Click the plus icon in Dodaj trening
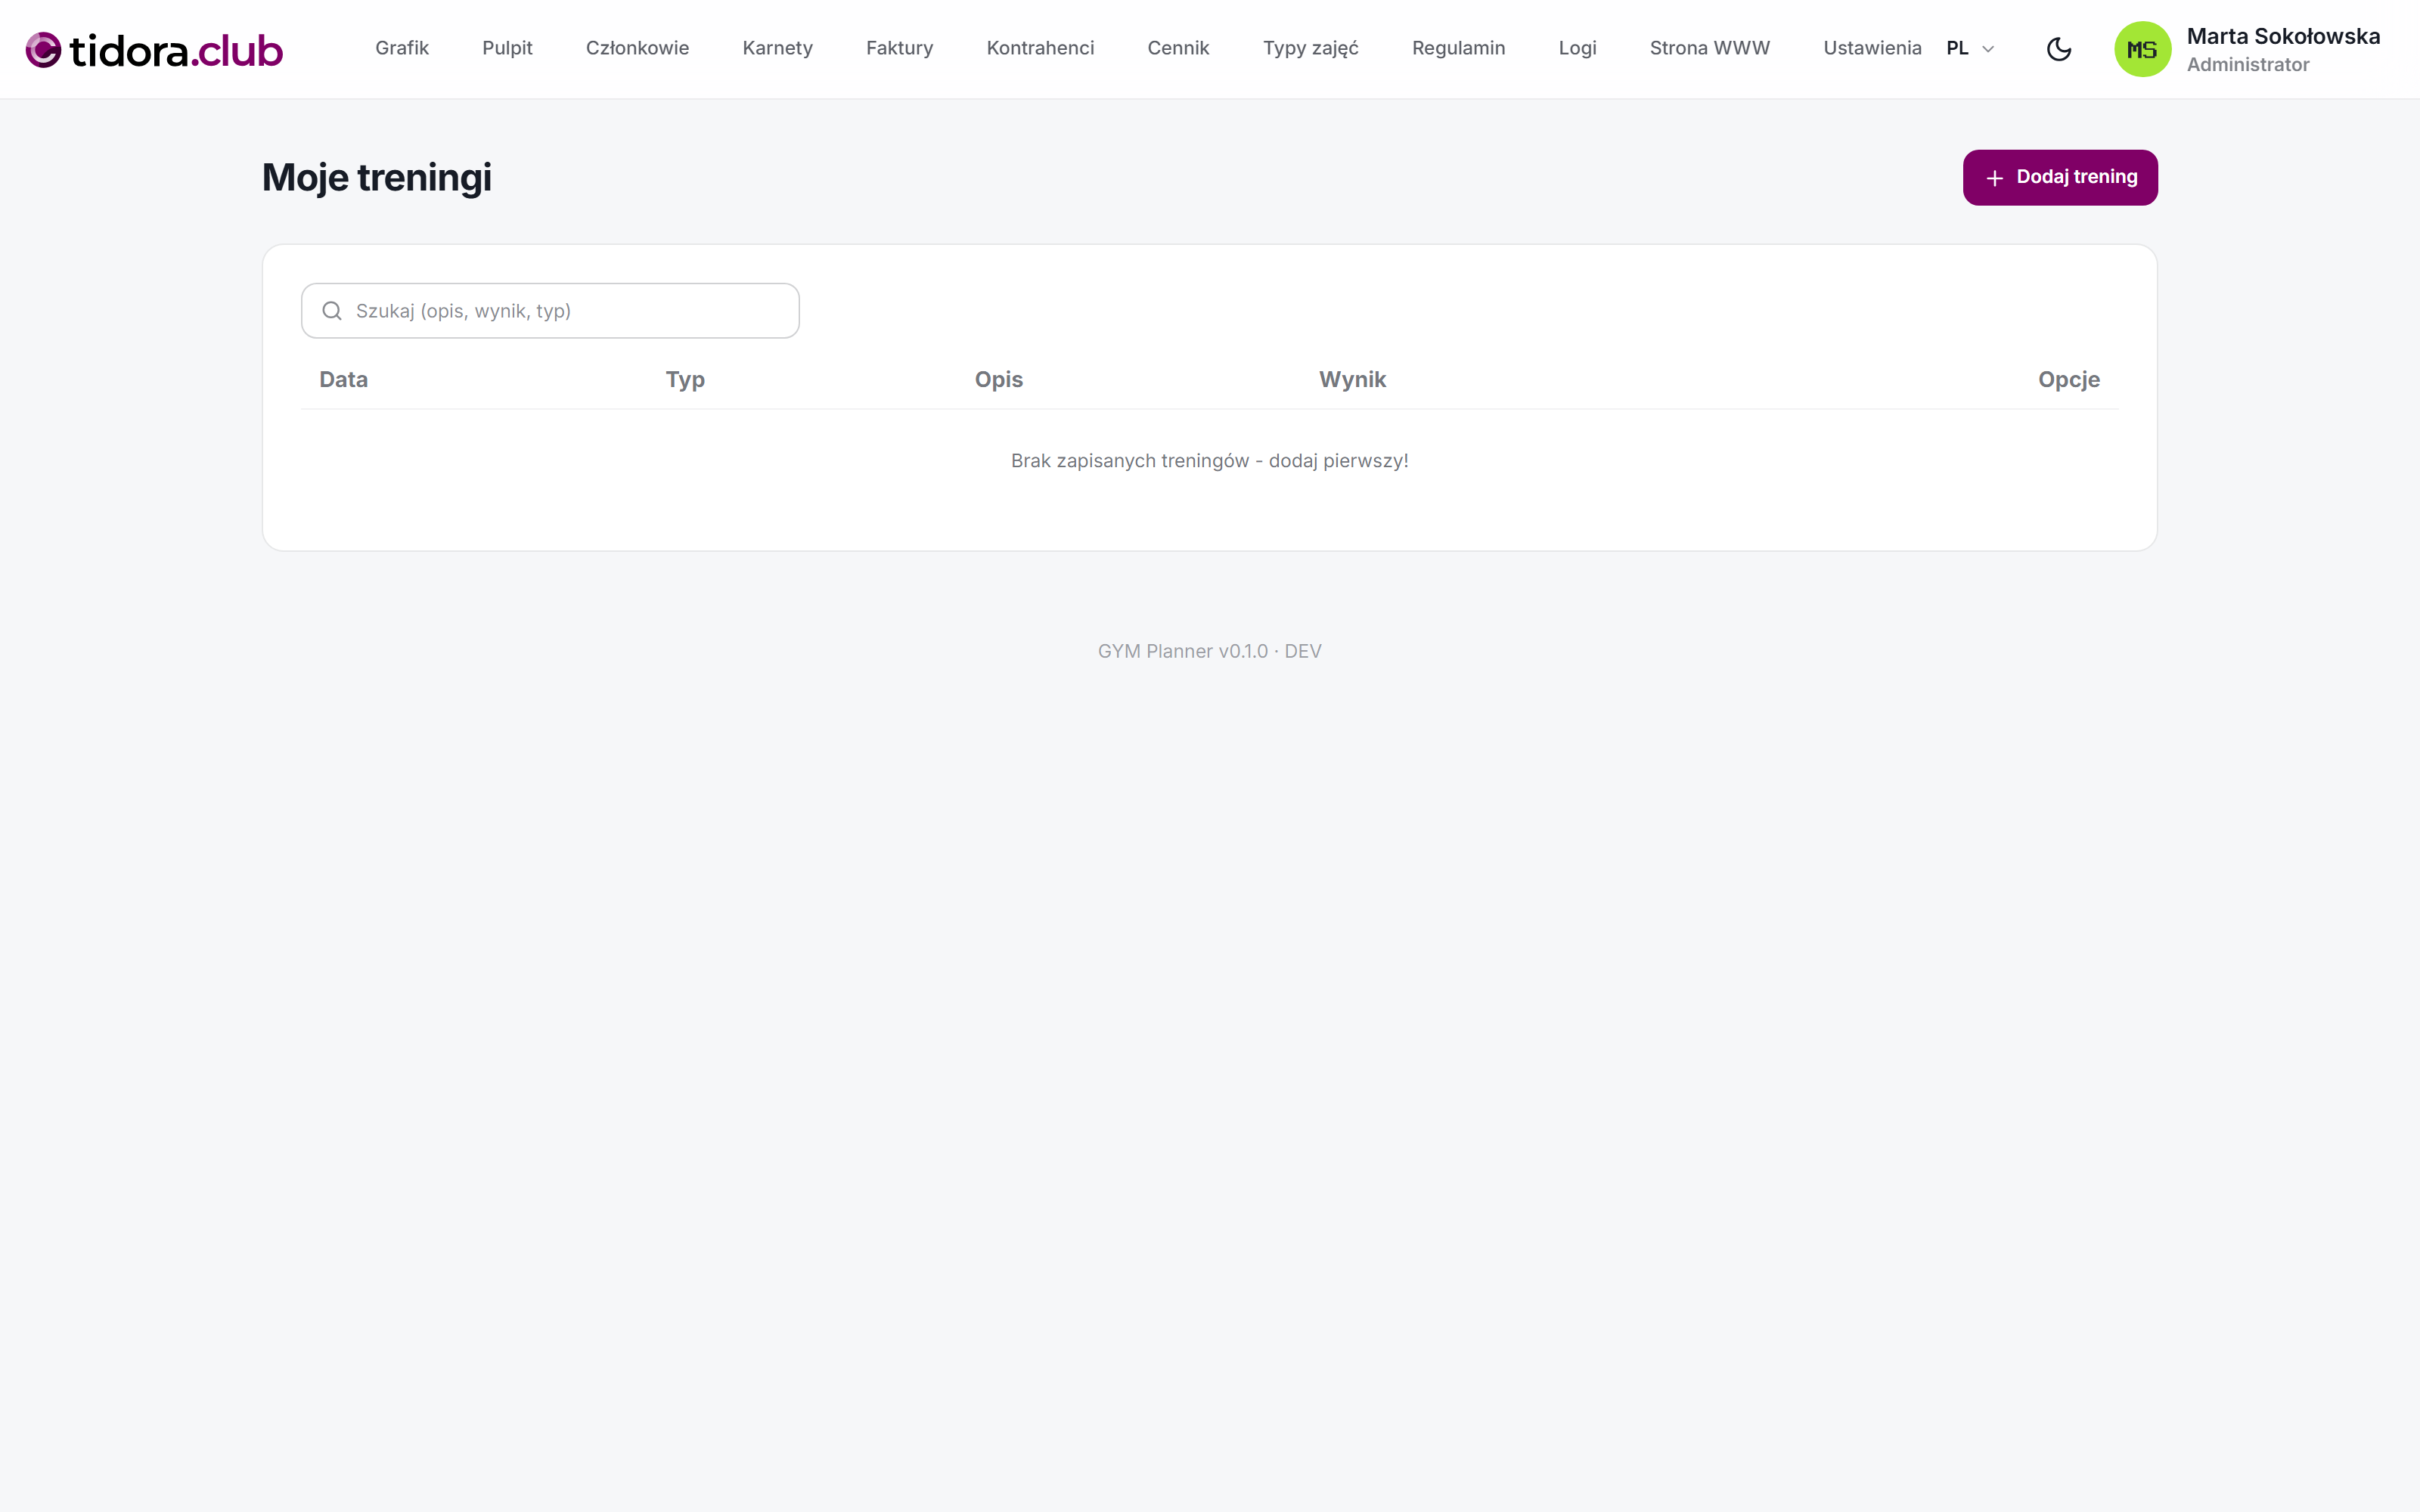Screen dimensions: 2420x1512 click(x=1994, y=178)
